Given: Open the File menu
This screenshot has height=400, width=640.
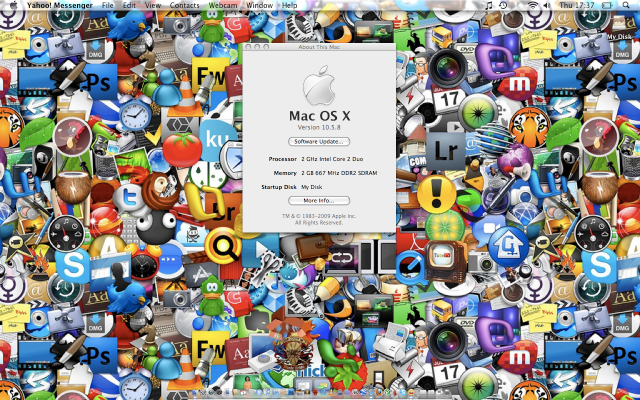Looking at the screenshot, I should 107,5.
